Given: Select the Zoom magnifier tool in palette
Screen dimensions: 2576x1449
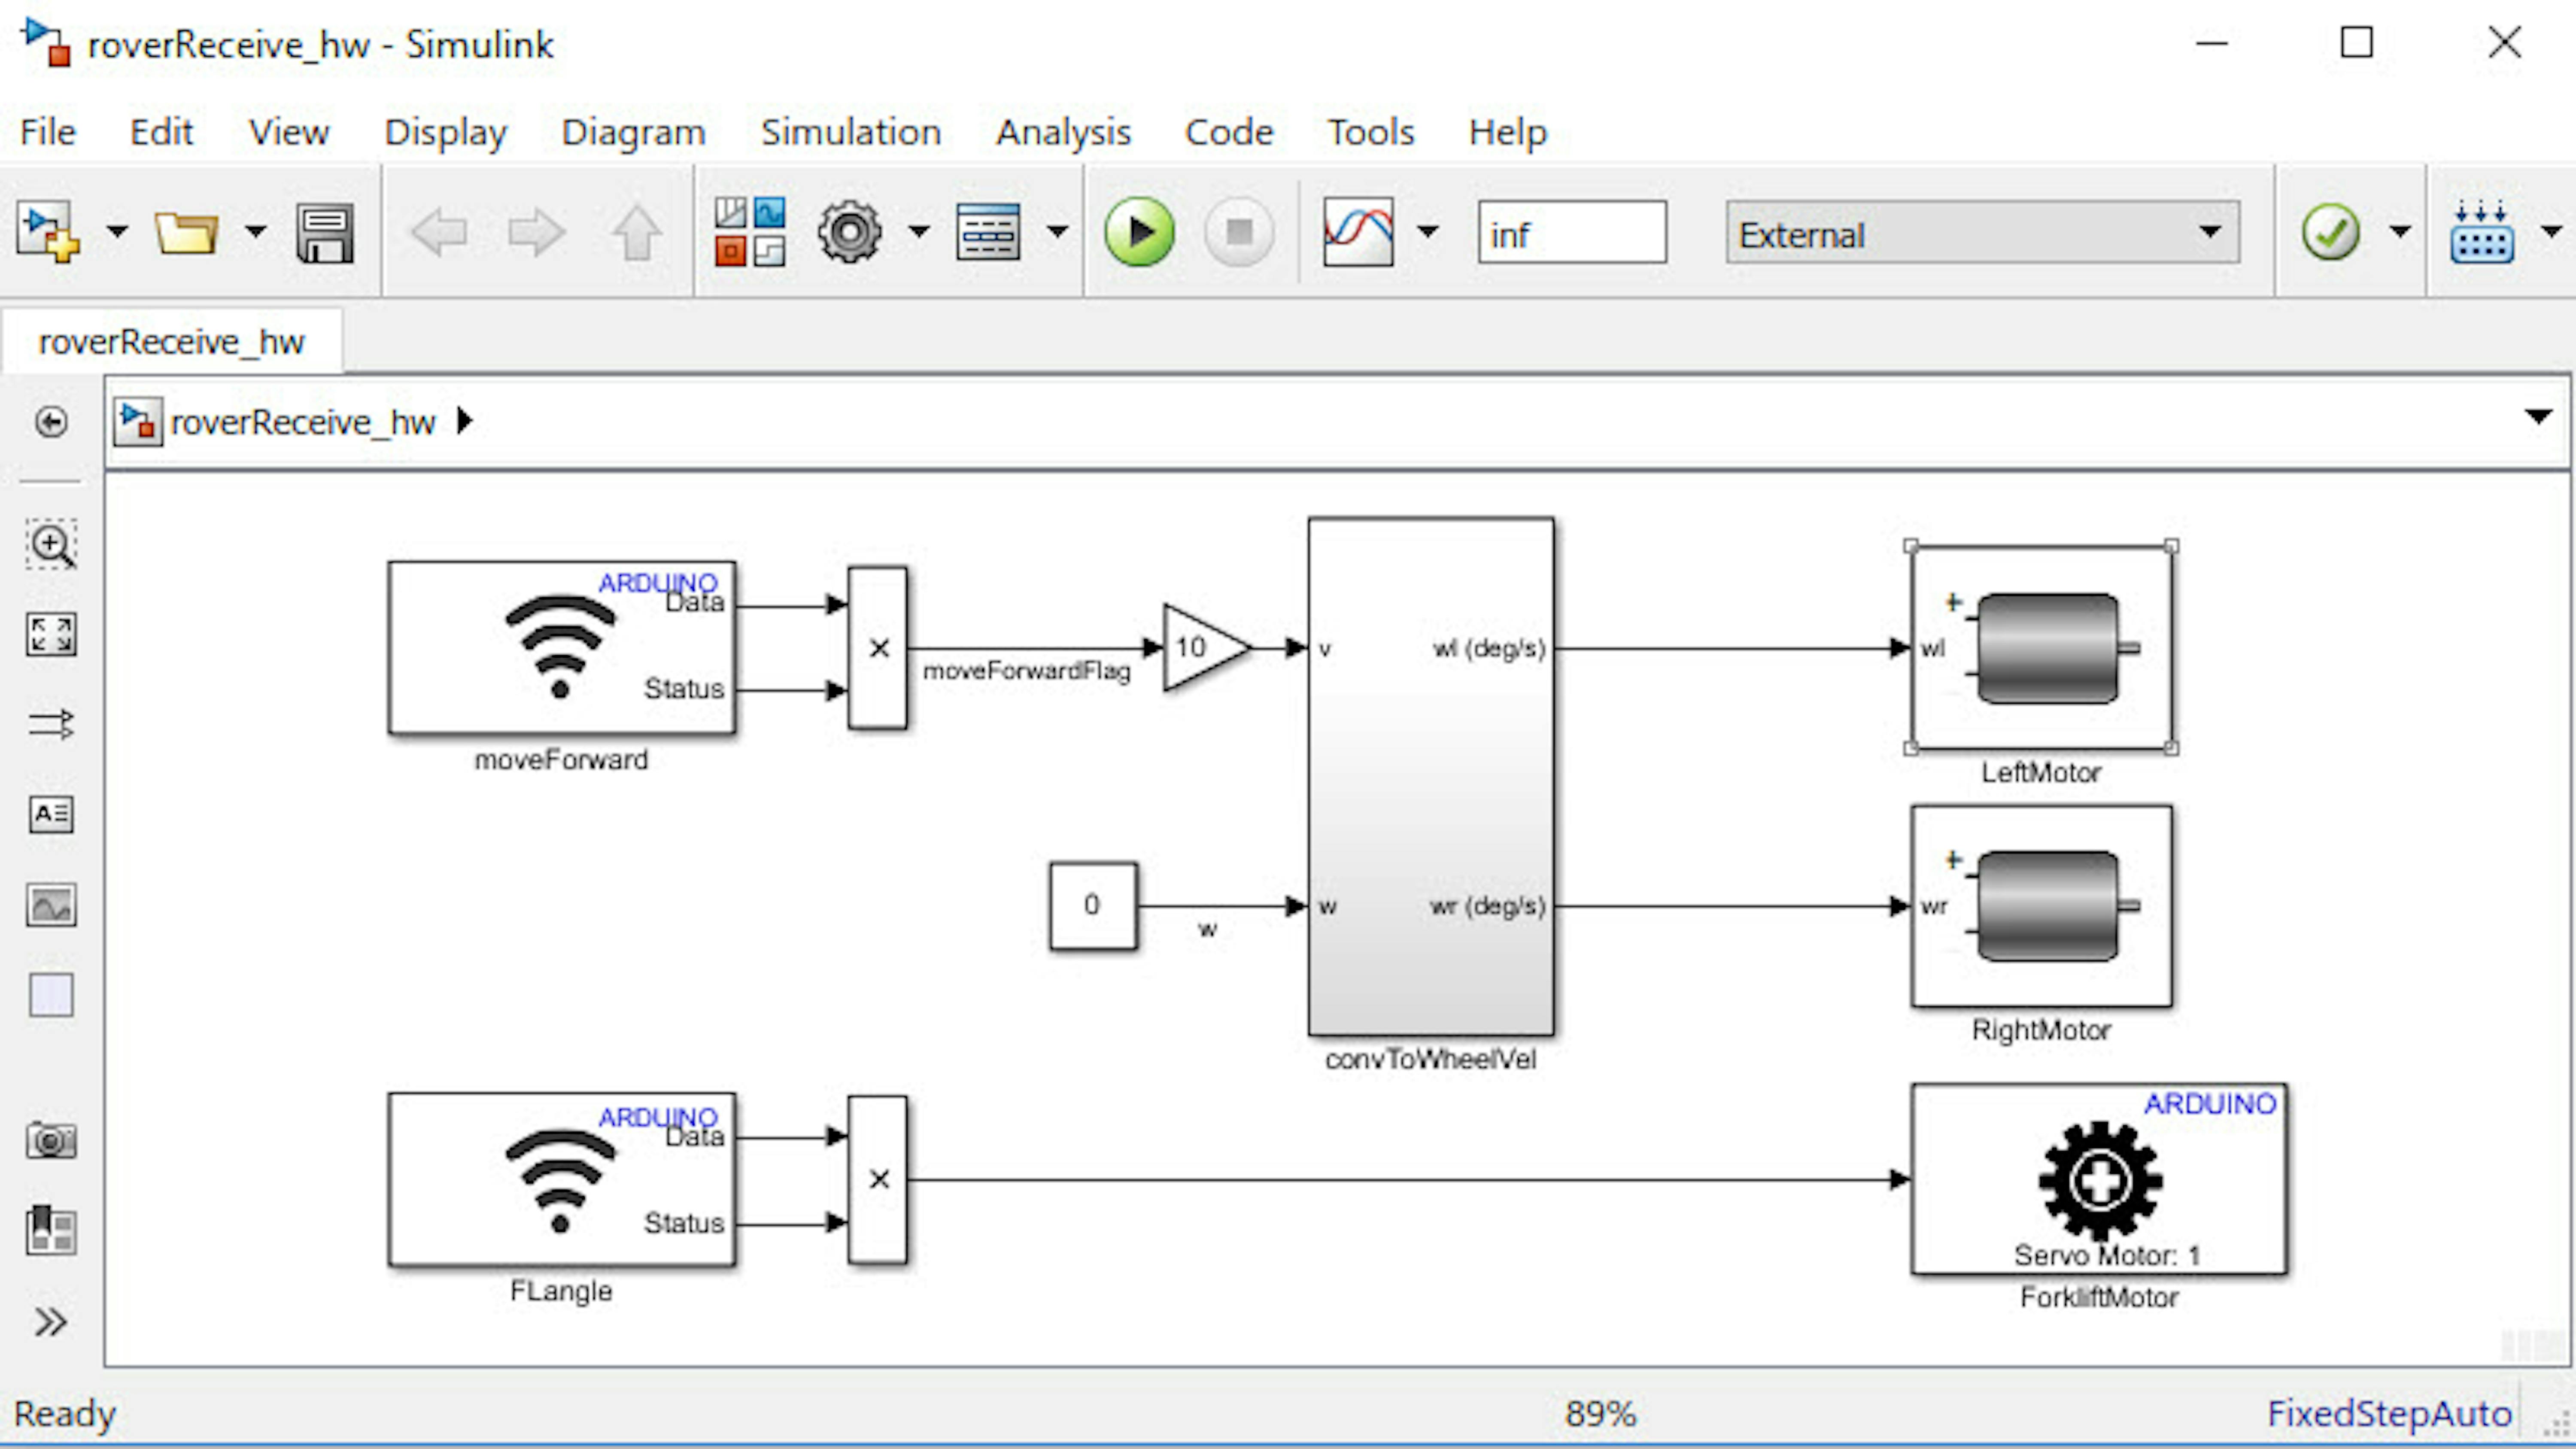Looking at the screenshot, I should point(51,544).
